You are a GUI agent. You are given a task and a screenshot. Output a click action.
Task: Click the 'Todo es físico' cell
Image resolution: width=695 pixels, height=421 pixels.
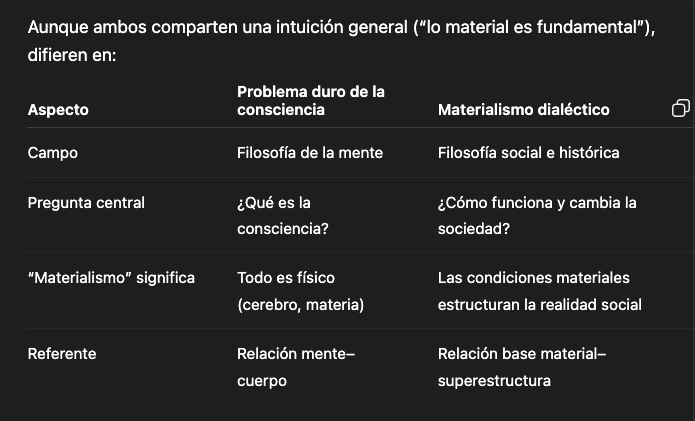coord(286,278)
